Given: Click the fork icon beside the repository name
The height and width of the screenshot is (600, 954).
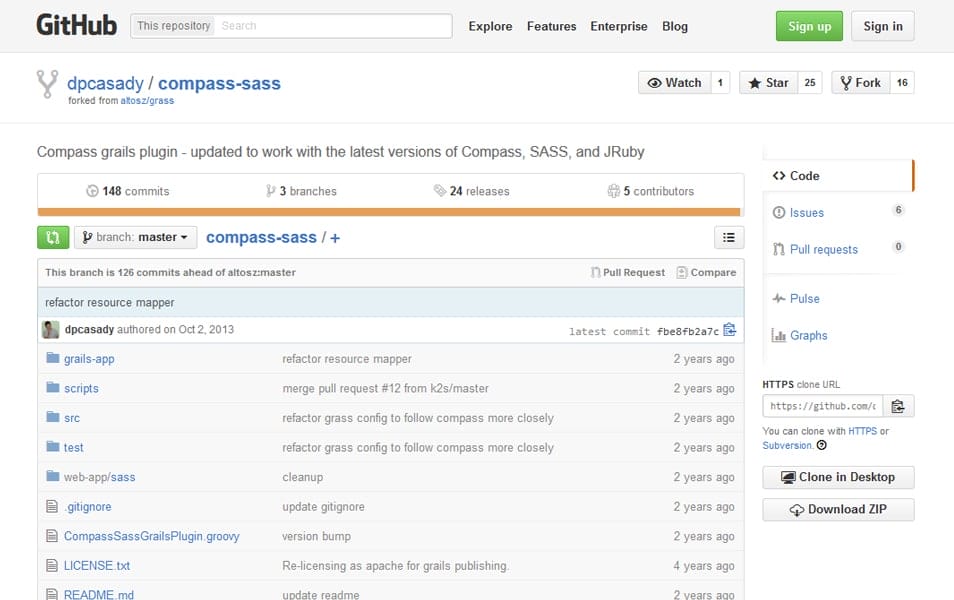Looking at the screenshot, I should click(x=47, y=84).
